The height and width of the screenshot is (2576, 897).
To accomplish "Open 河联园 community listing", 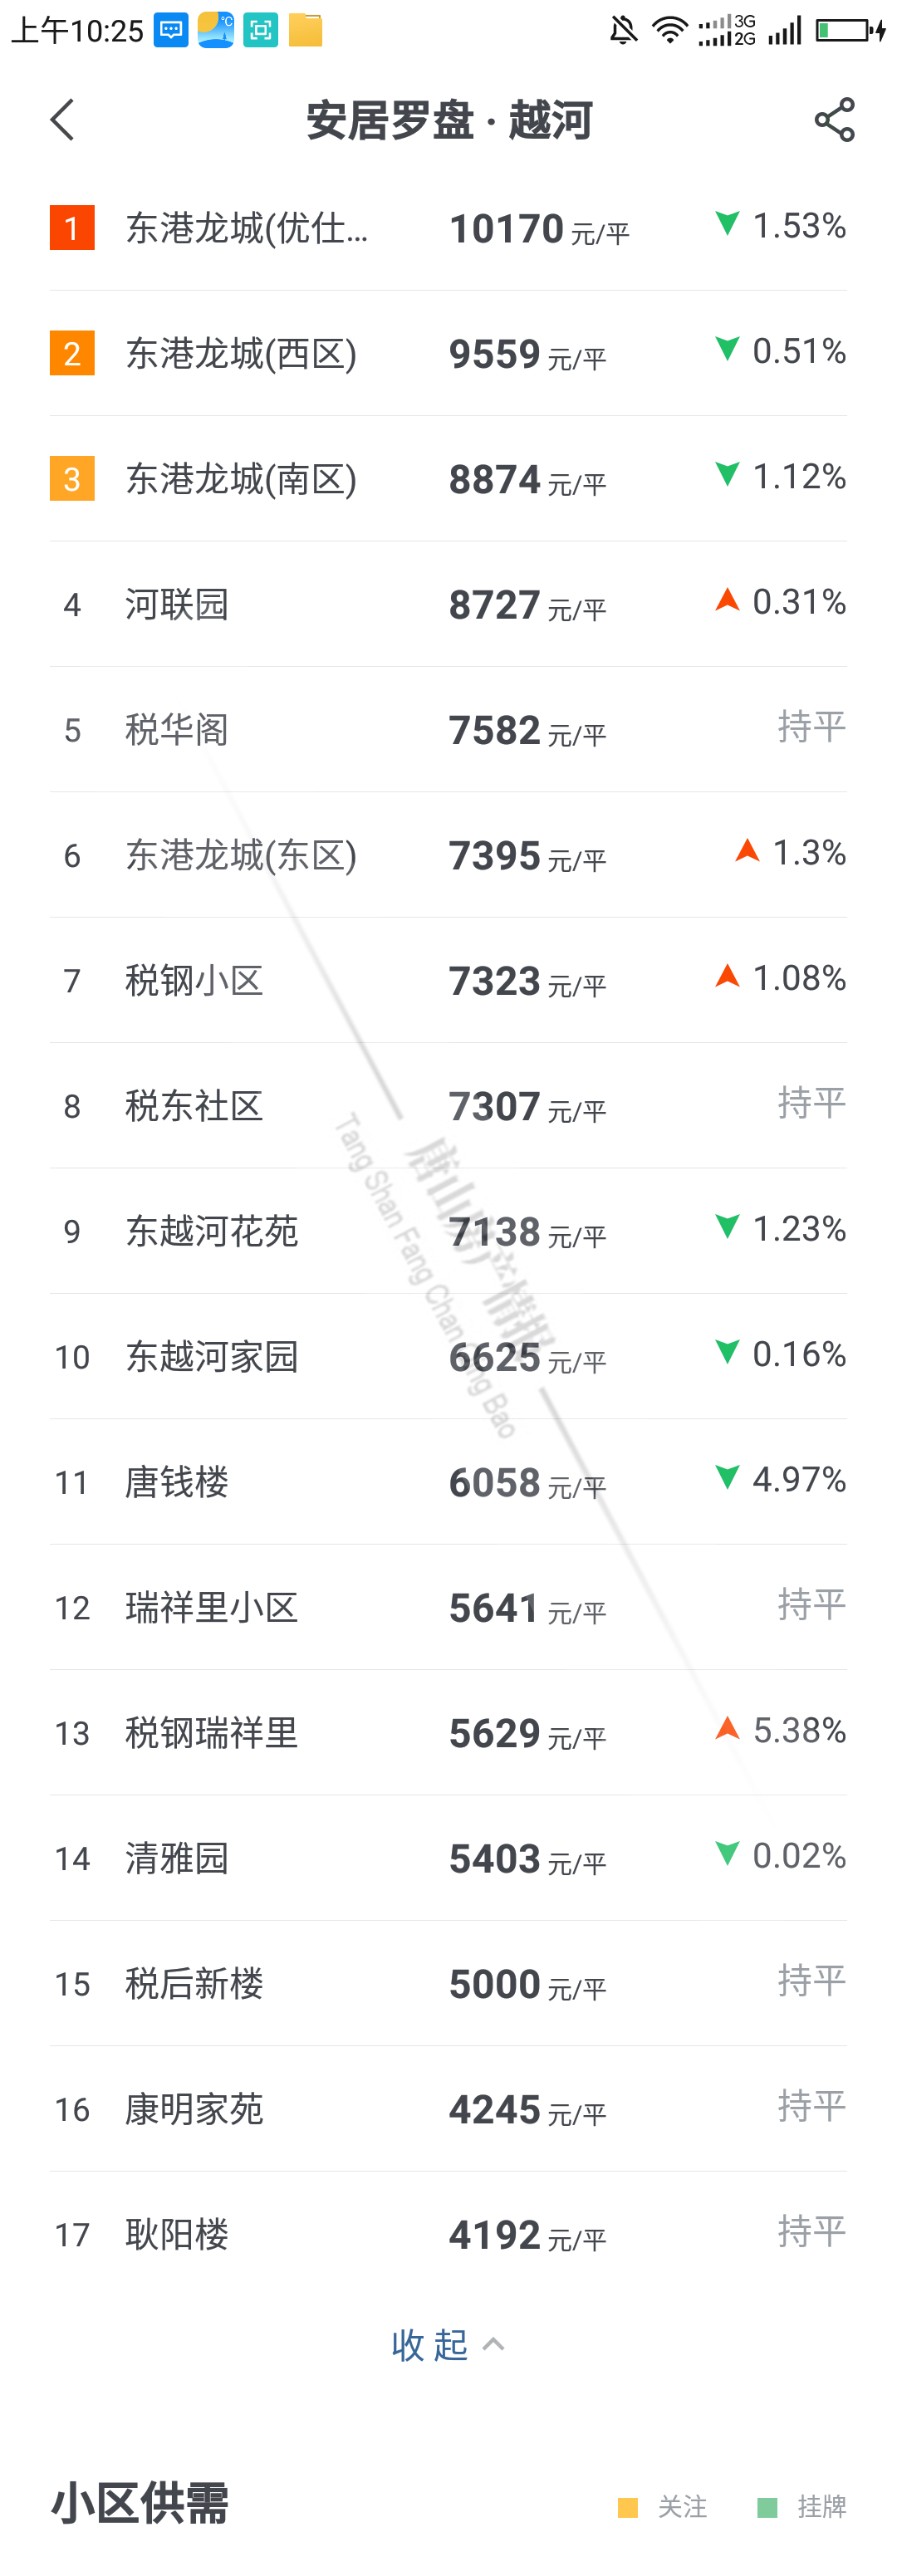I will tap(177, 605).
